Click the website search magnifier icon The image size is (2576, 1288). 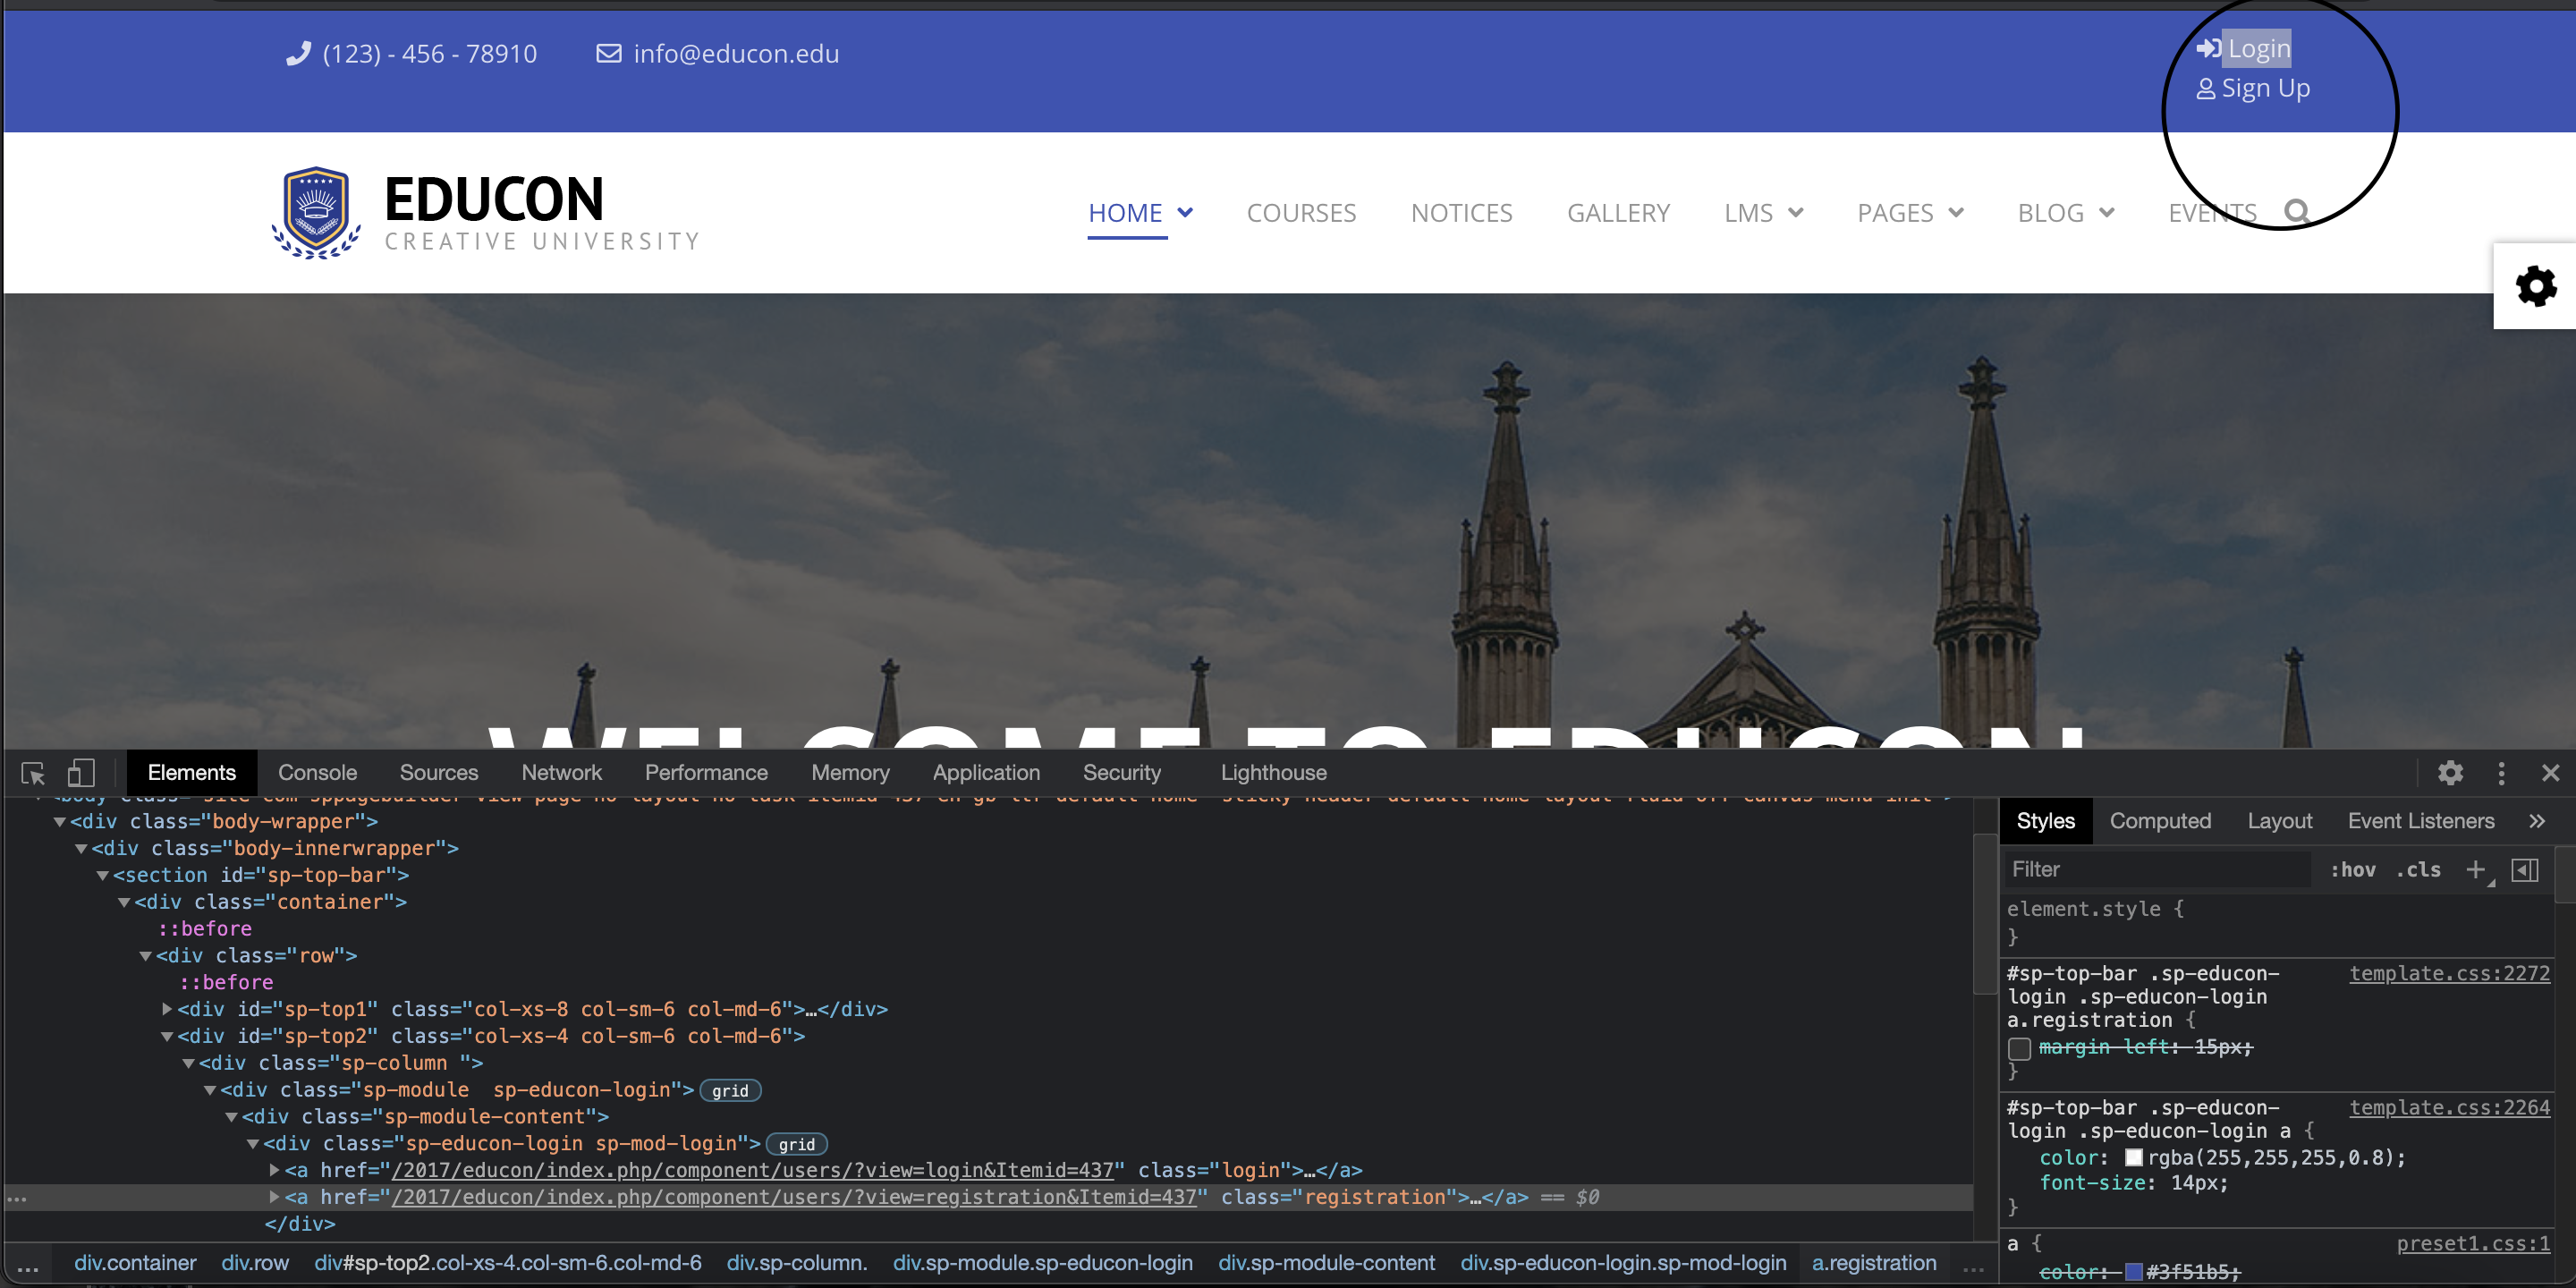(2297, 212)
